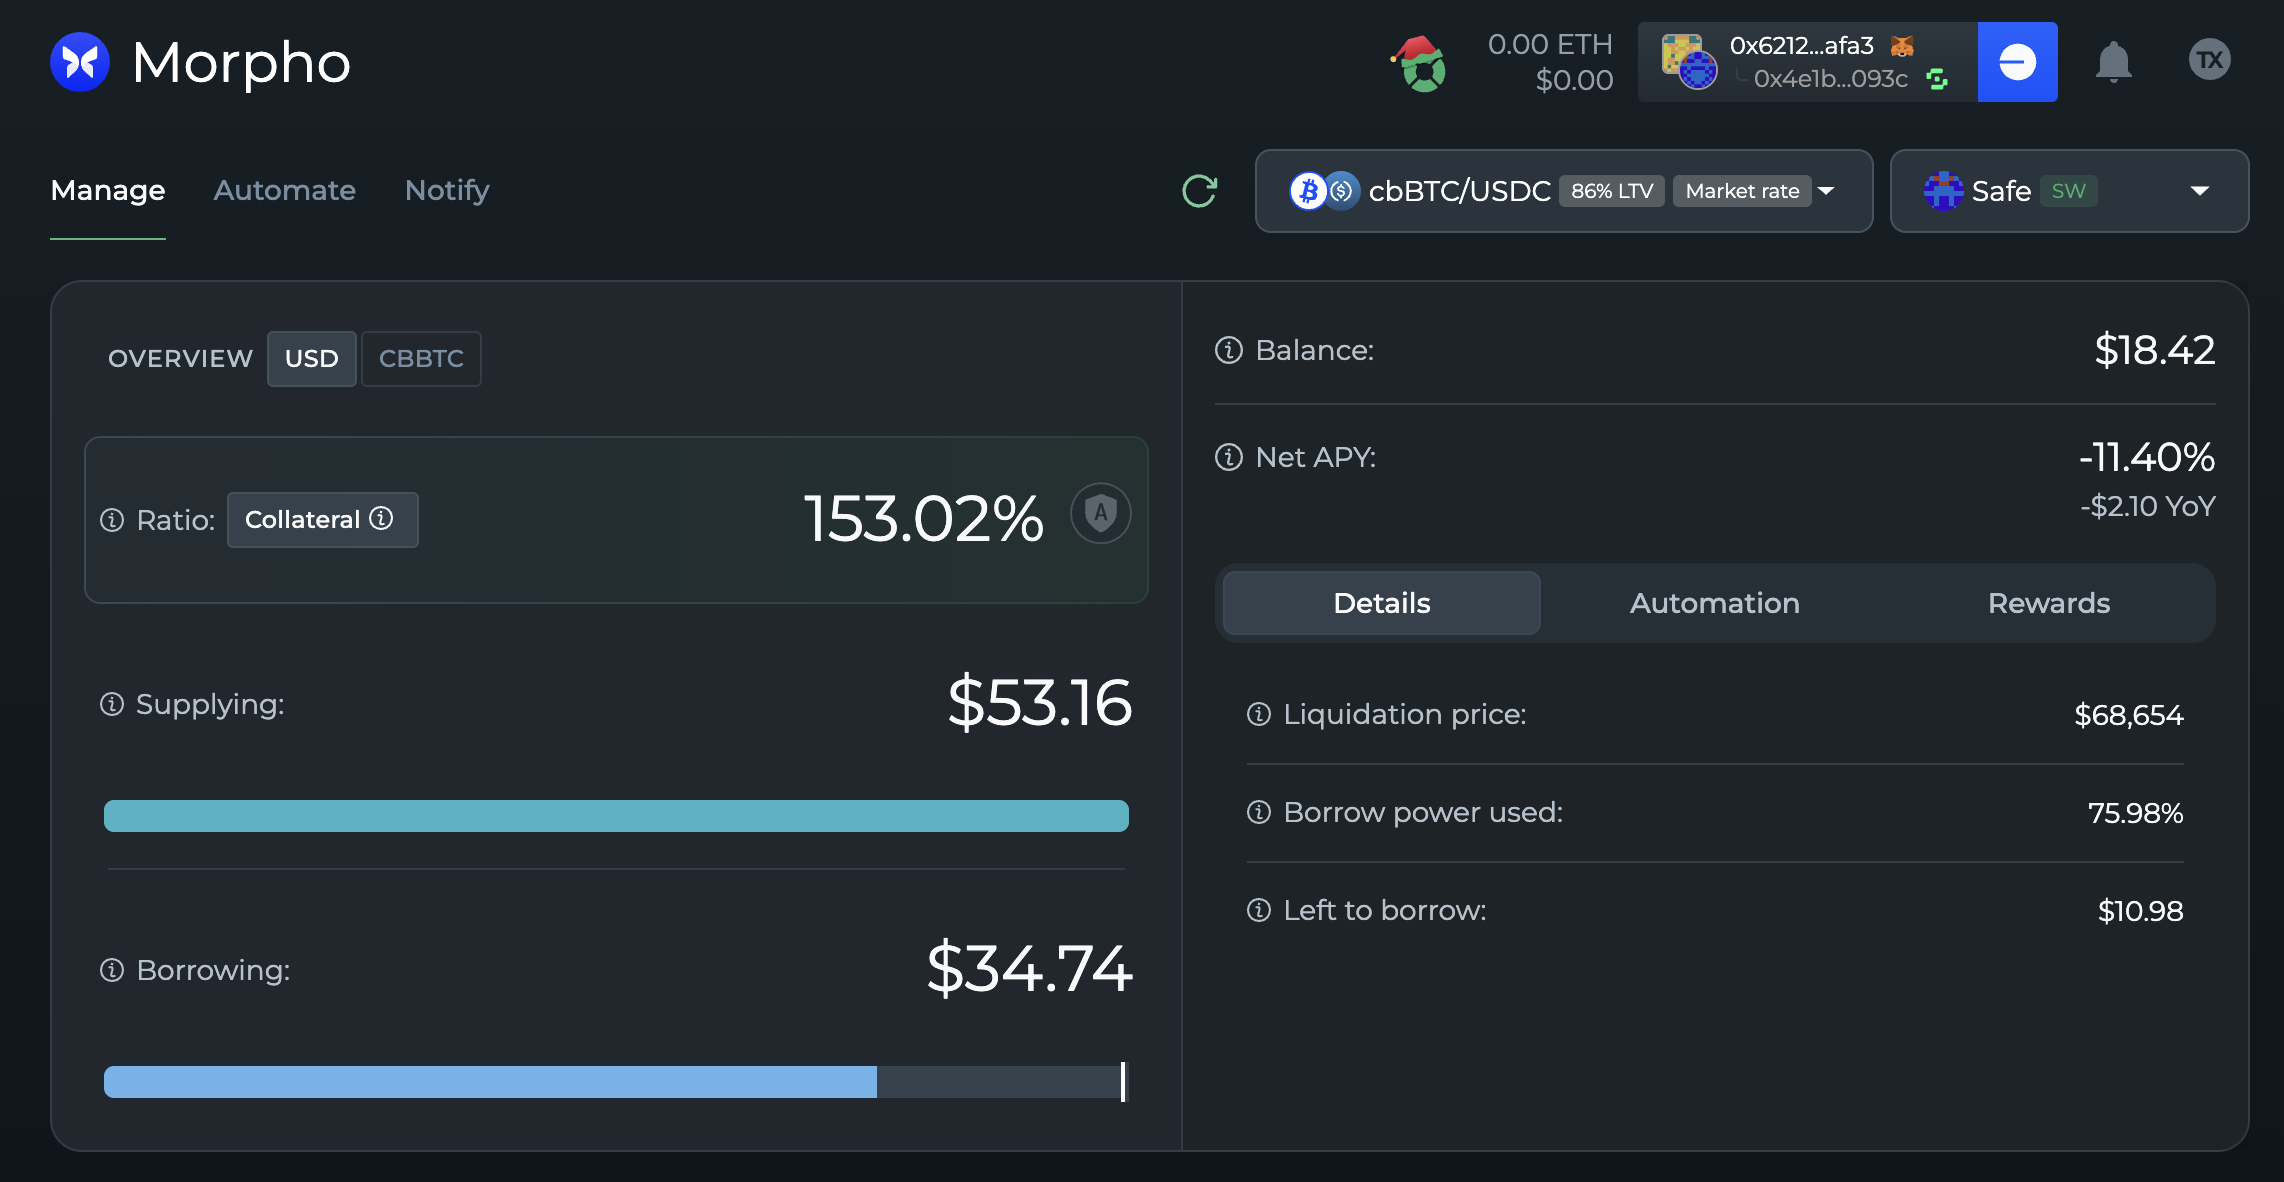2284x1182 pixels.
Task: Click the blue disconnect wallet button
Action: click(x=2017, y=62)
